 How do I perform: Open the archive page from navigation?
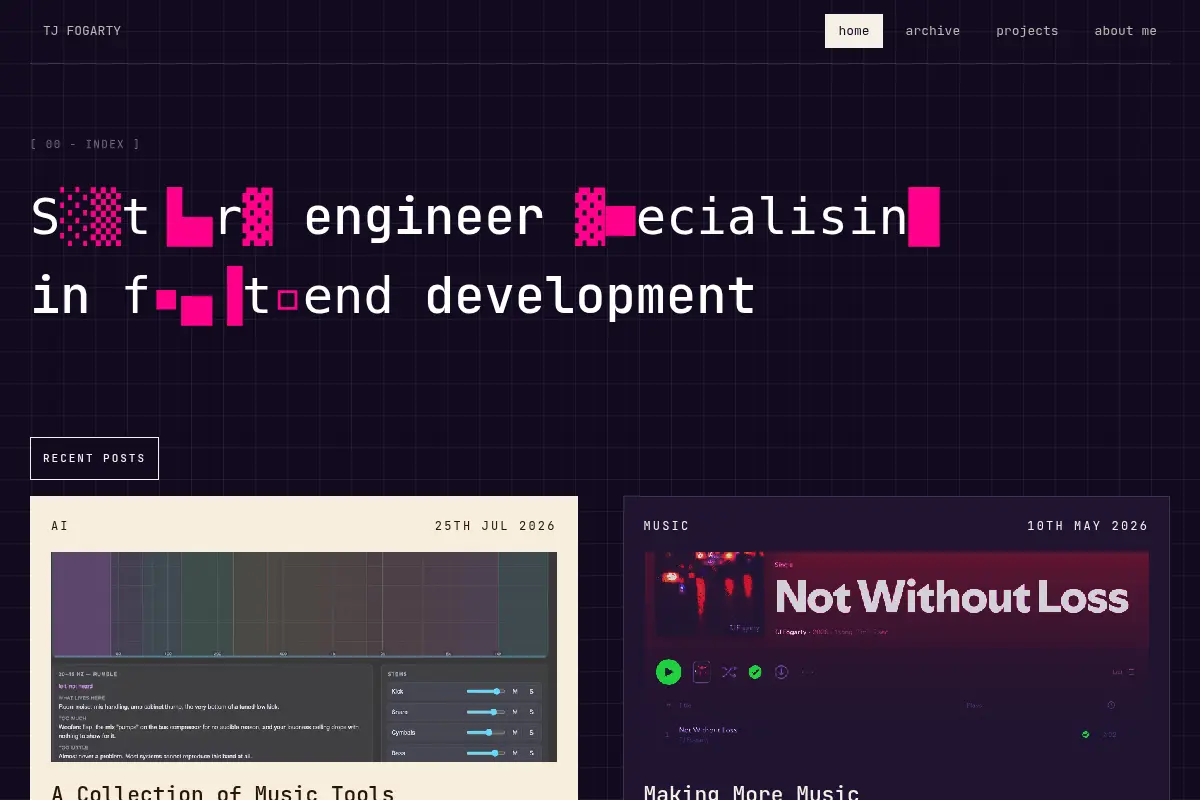[933, 31]
